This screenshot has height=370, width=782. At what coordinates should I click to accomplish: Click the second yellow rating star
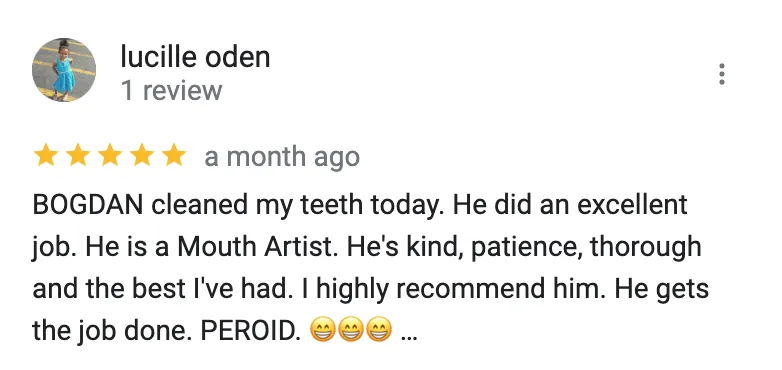(78, 156)
